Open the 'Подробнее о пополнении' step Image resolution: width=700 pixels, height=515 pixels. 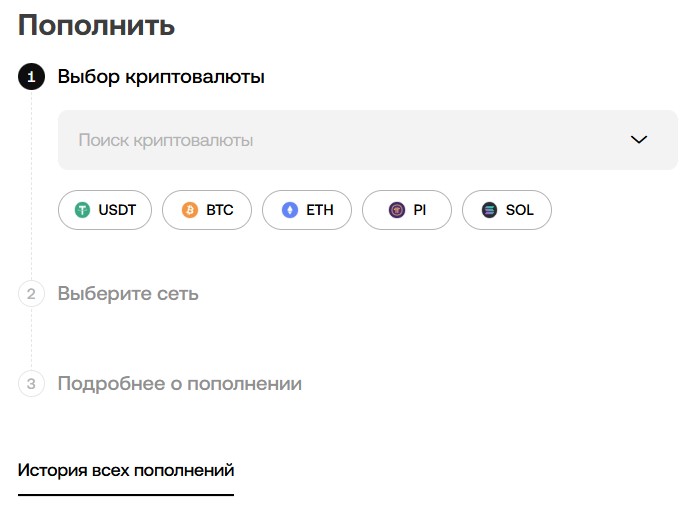[180, 384]
